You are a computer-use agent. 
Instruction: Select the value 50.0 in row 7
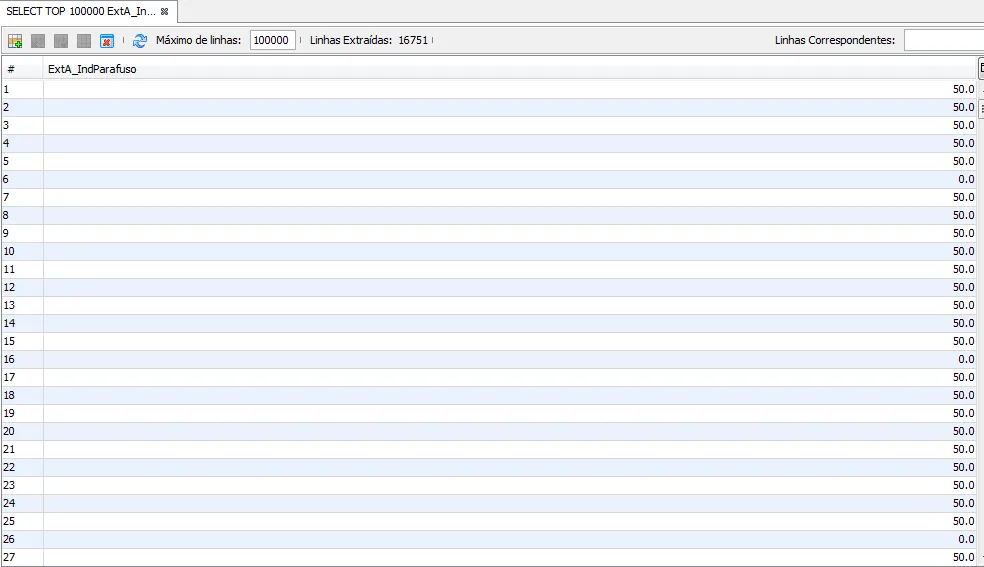pyautogui.click(x=963, y=197)
